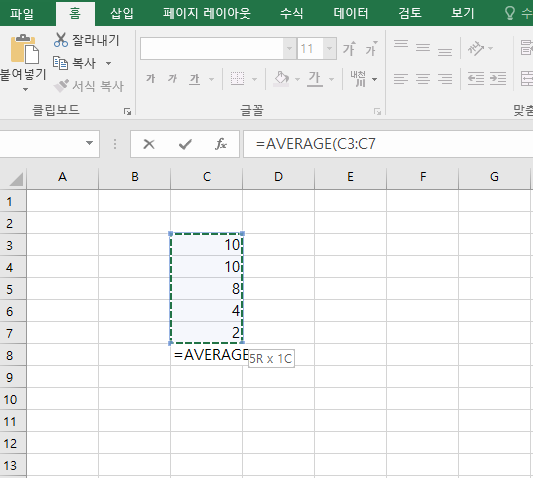The image size is (533, 478).
Task: Open the 파일 tab
Action: coord(22,14)
